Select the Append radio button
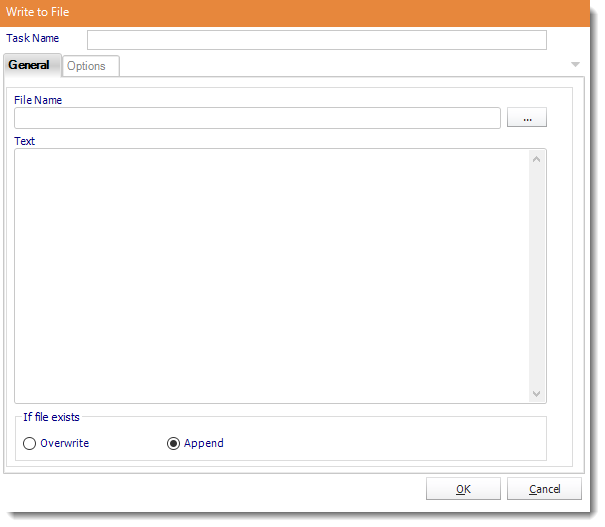 click(173, 444)
